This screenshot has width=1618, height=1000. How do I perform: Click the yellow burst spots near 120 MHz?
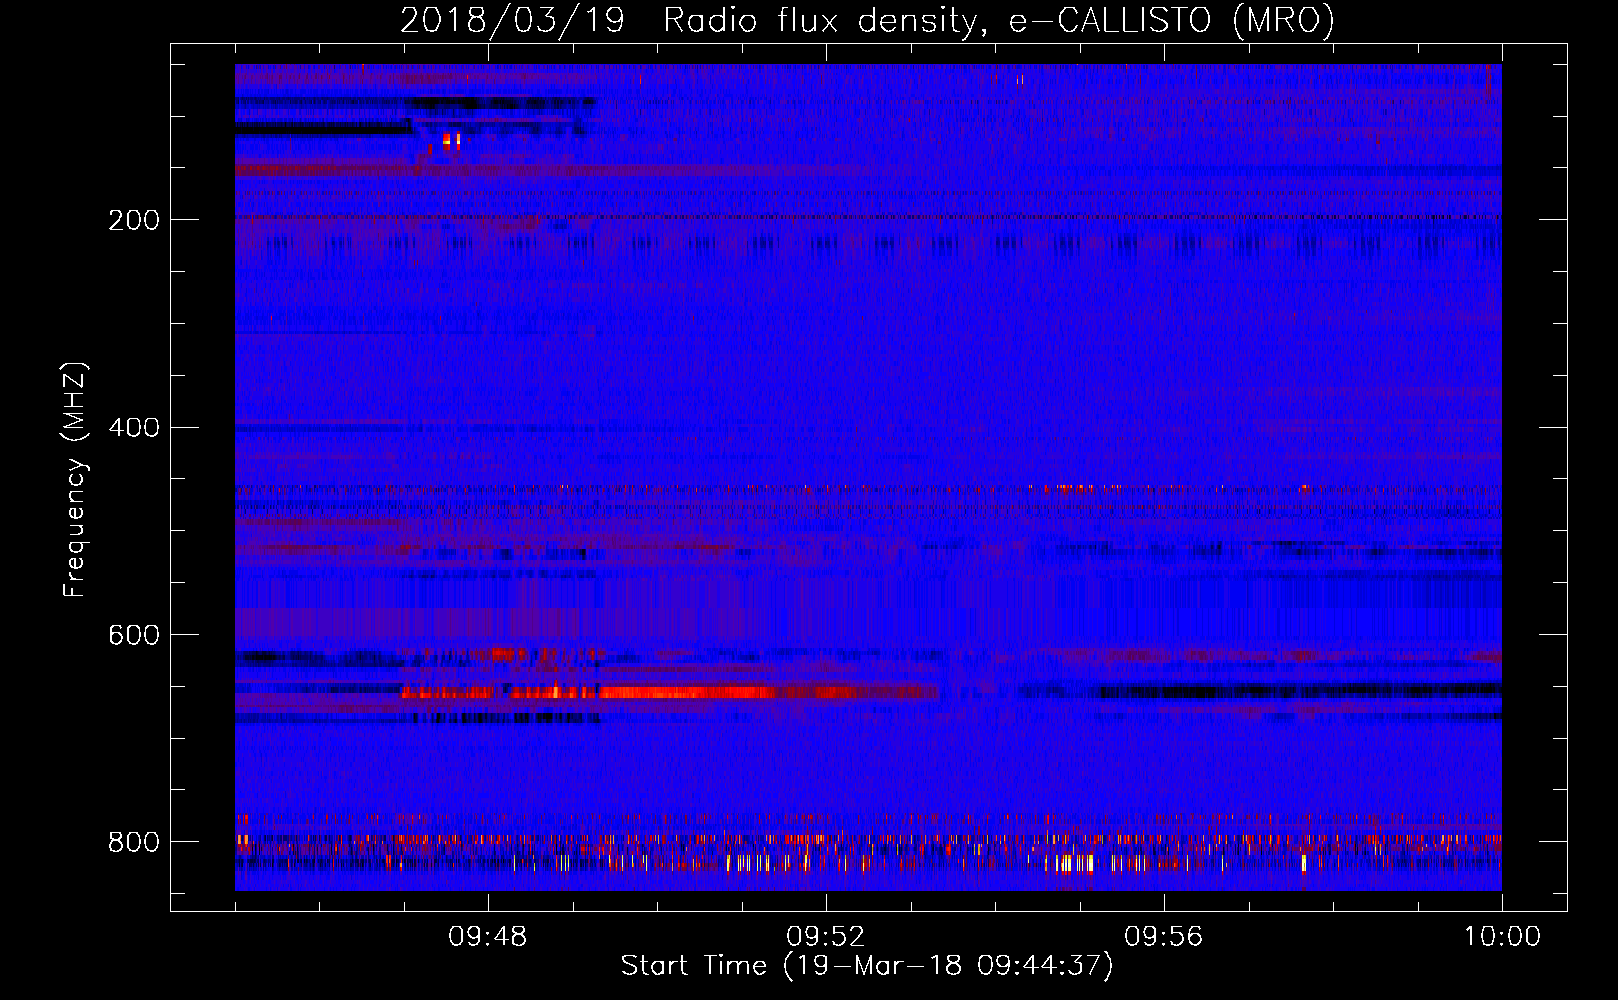[x=452, y=140]
